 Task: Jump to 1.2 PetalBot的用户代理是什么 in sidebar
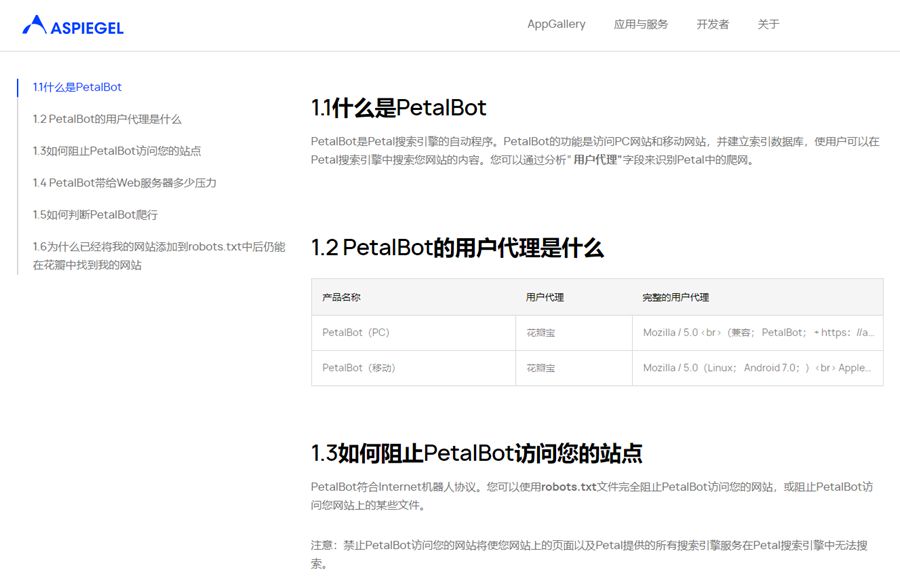[107, 119]
